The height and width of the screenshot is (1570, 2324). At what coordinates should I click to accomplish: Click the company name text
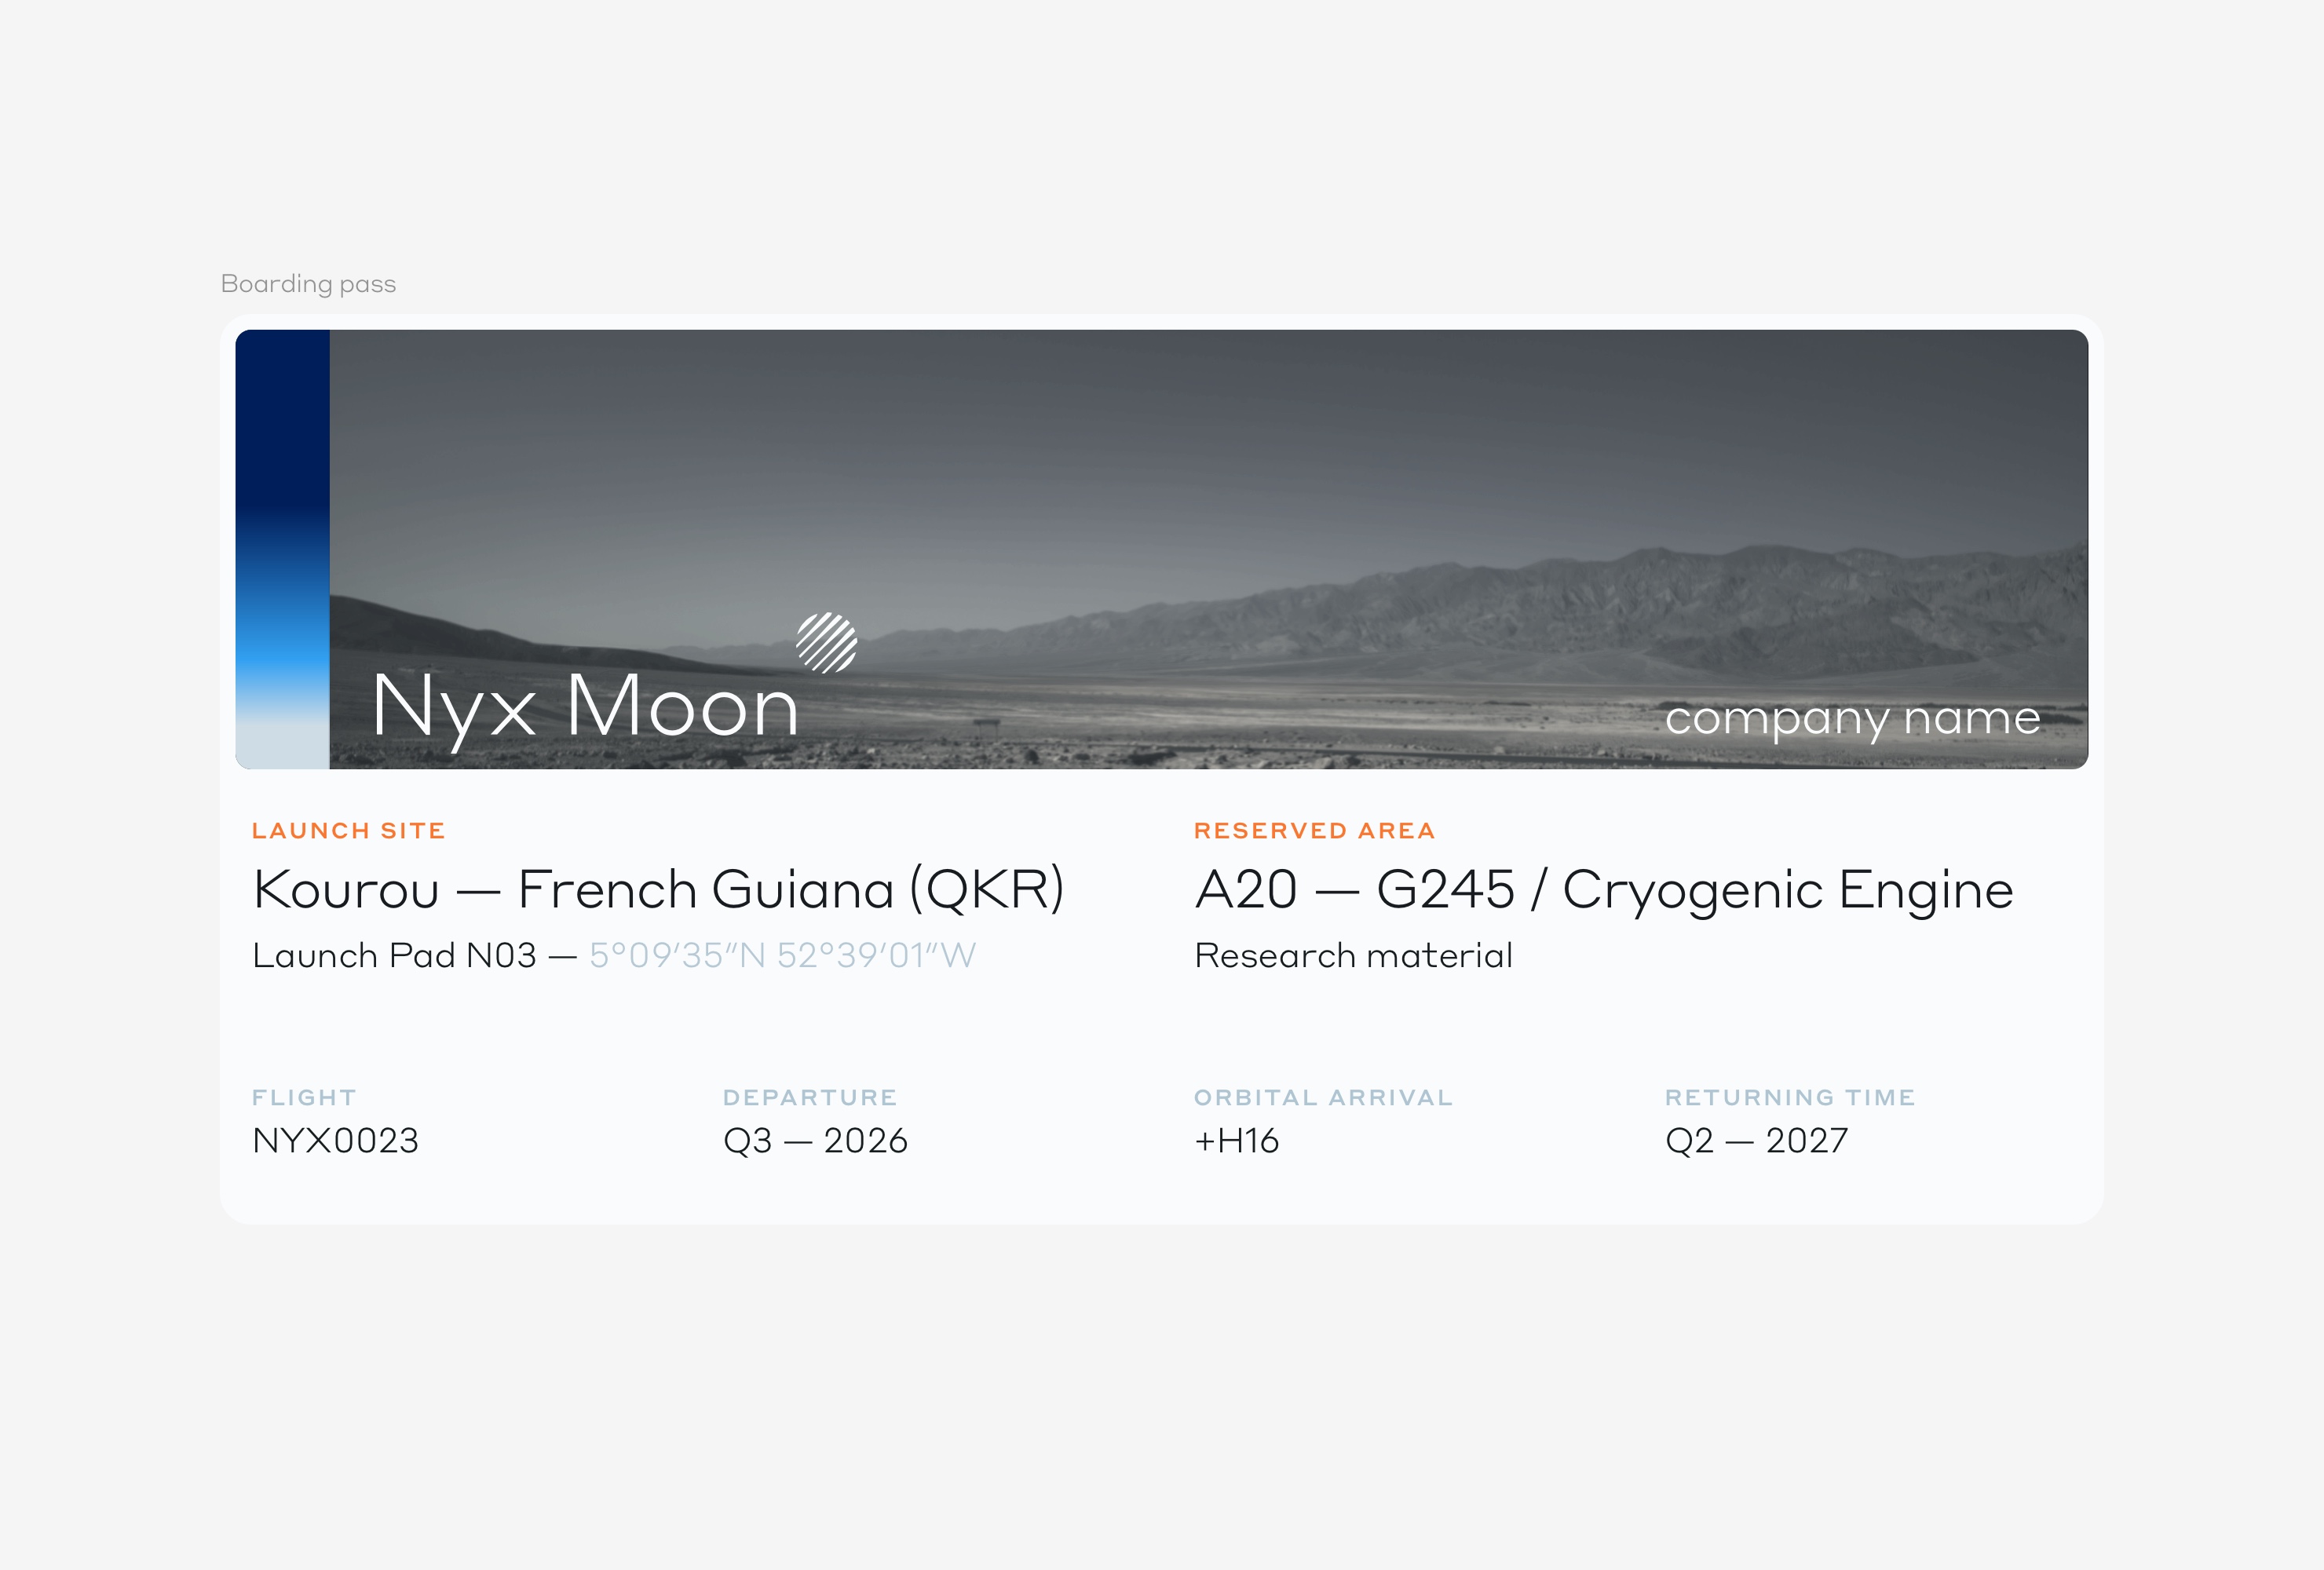click(1852, 720)
